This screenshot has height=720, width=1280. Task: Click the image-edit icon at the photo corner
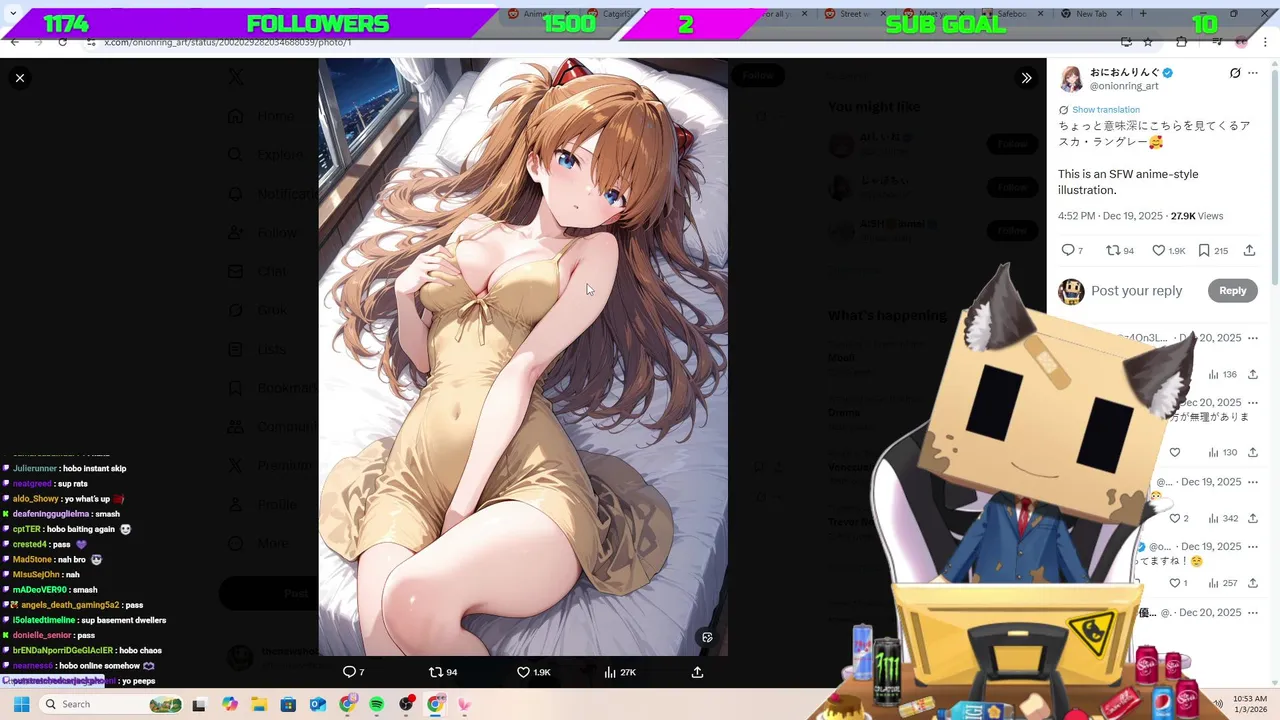(x=707, y=637)
